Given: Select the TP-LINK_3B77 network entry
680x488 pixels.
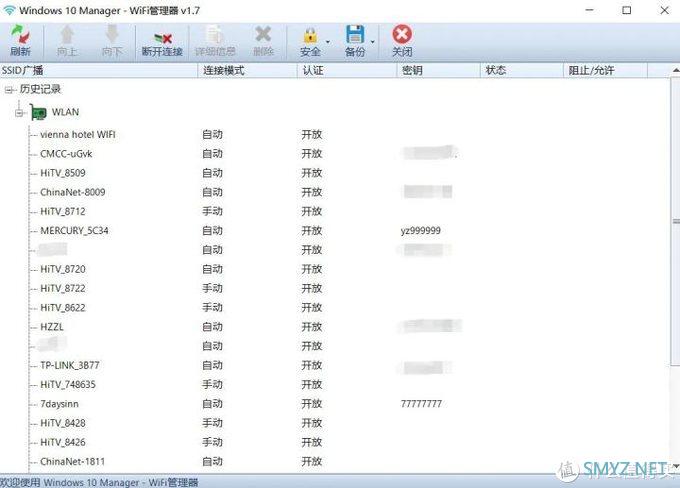Looking at the screenshot, I should click(x=70, y=365).
